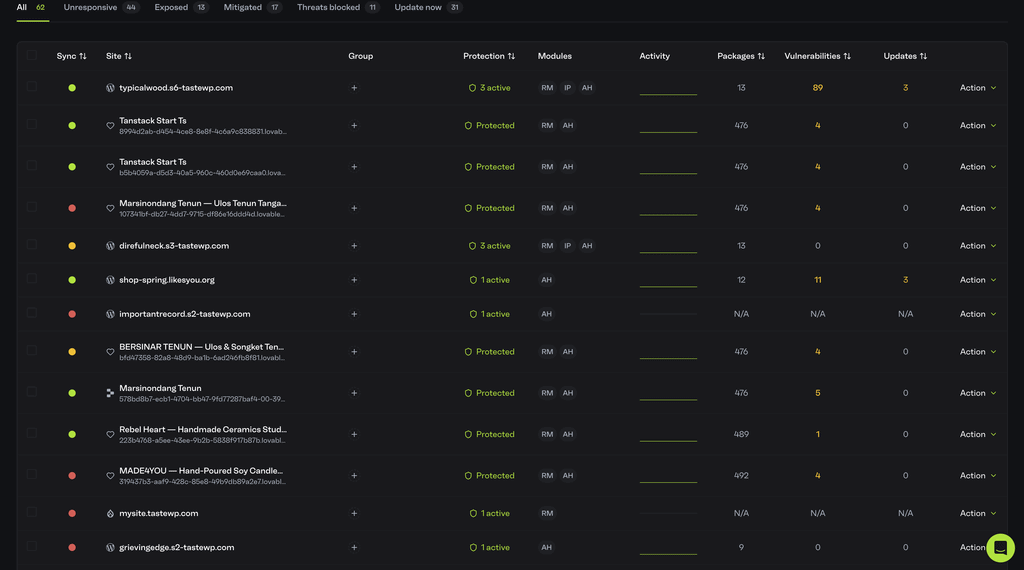
Task: Sort table by Packages column
Action: click(741, 56)
